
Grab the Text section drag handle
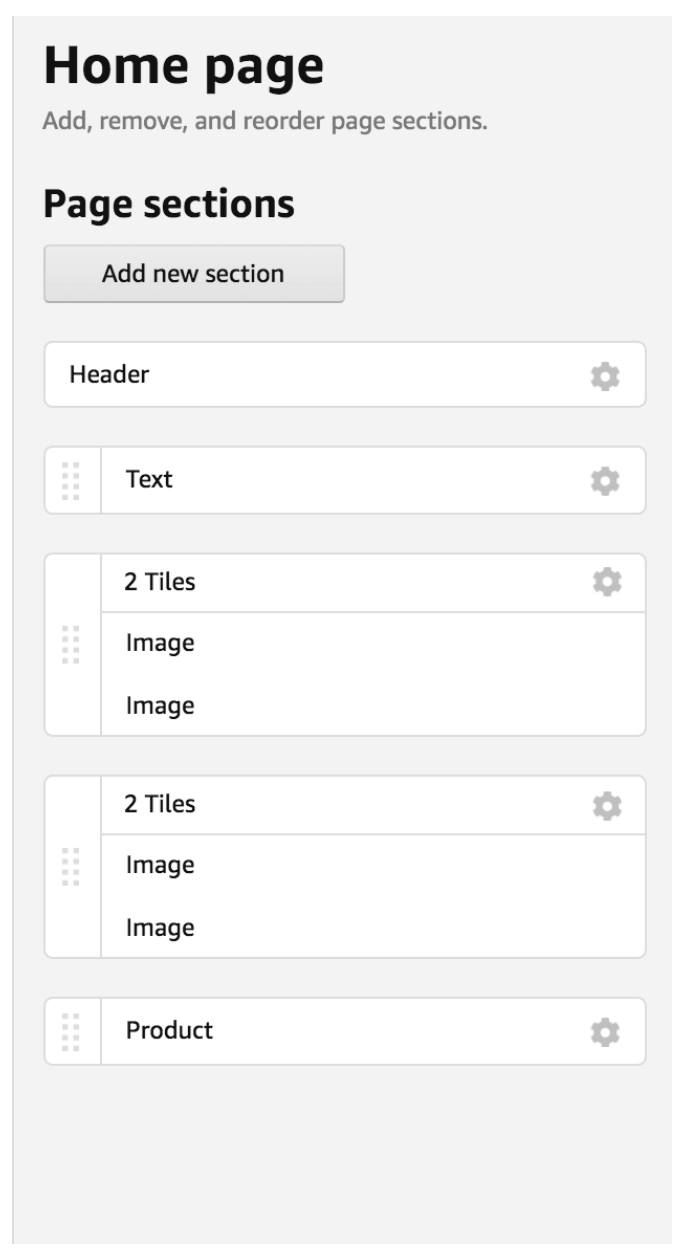click(71, 481)
